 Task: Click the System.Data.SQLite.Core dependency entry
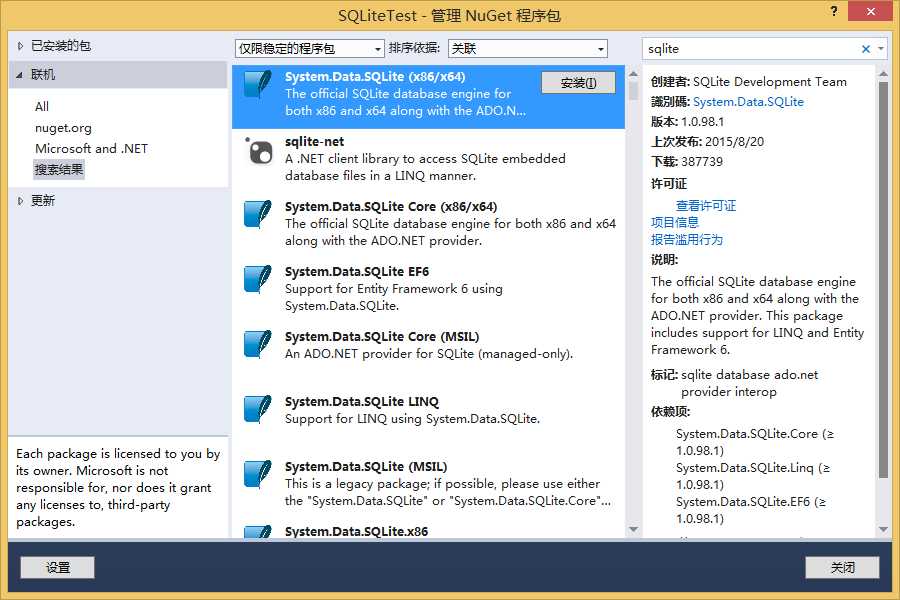755,442
